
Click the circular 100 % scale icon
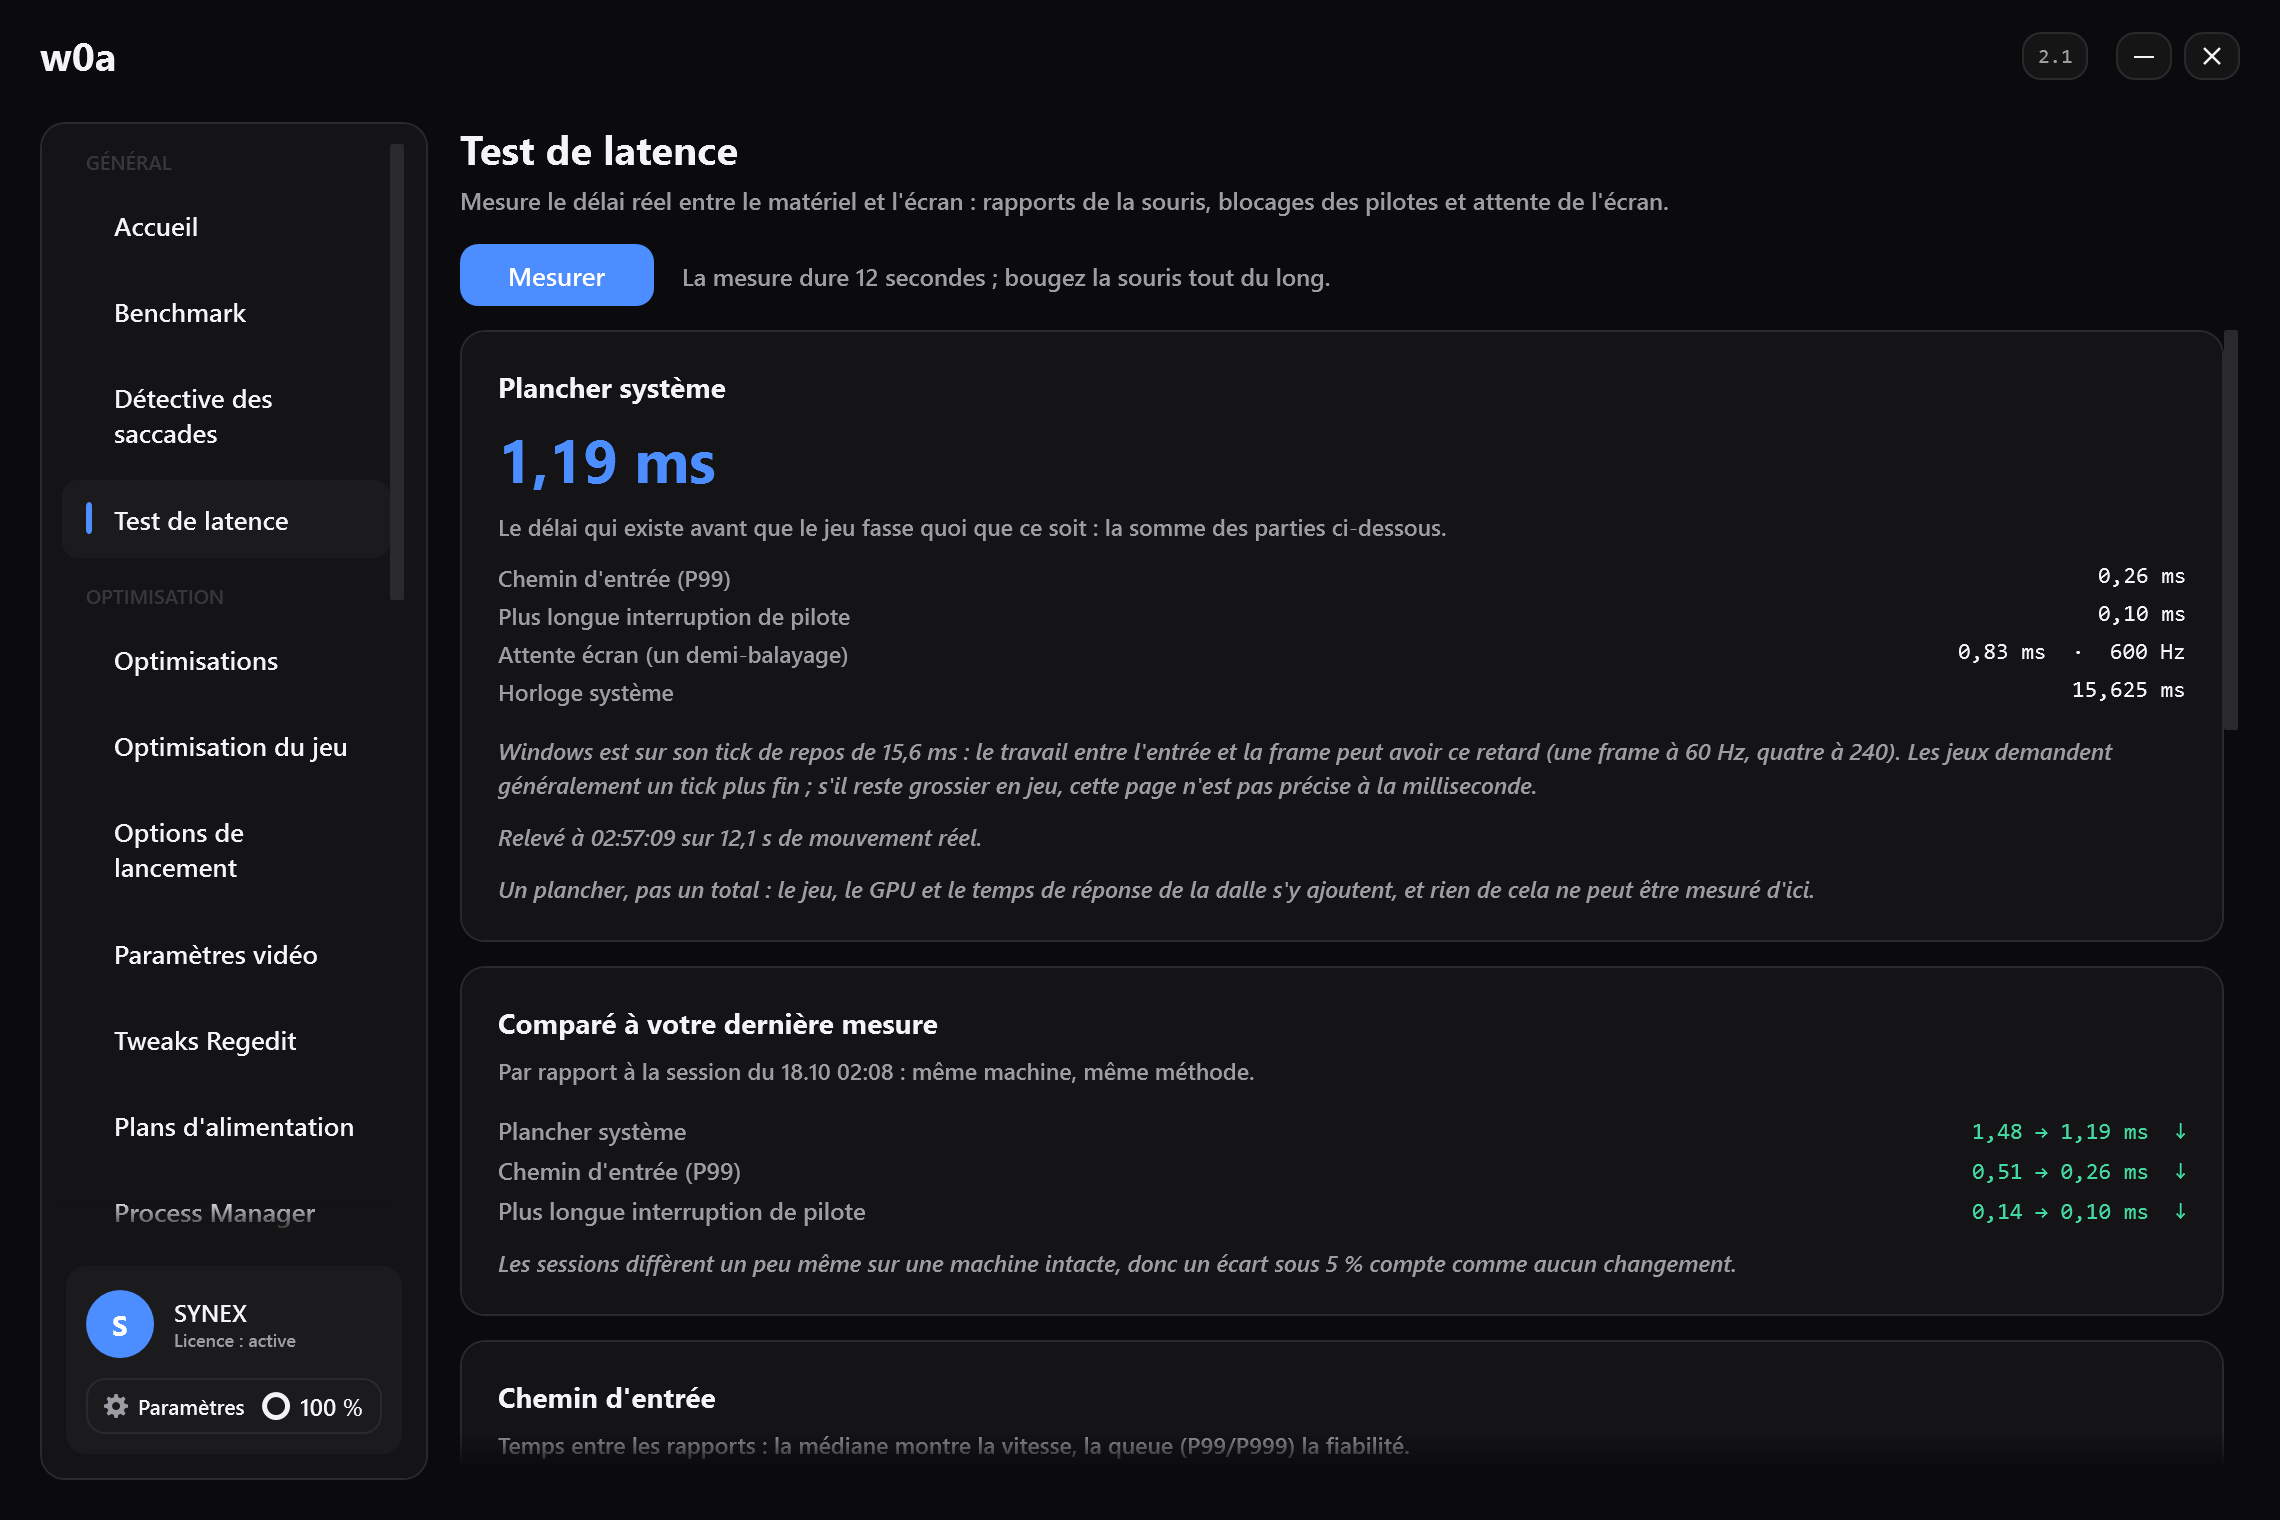(x=276, y=1406)
